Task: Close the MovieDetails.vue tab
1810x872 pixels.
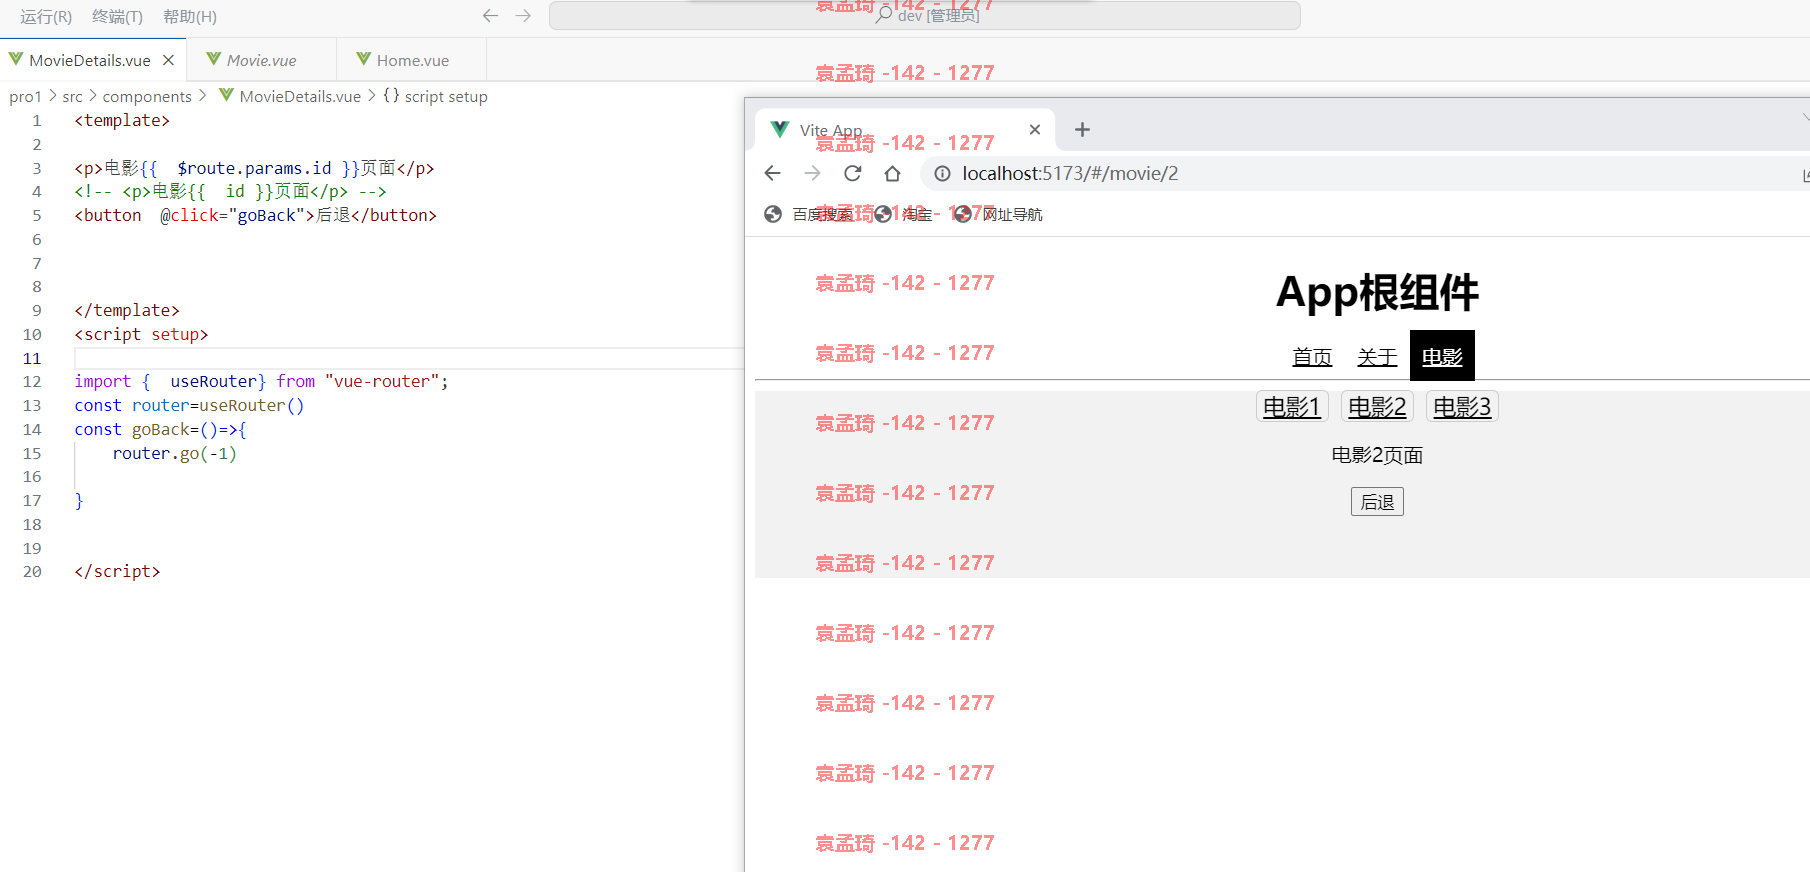Action: pyautogui.click(x=169, y=60)
